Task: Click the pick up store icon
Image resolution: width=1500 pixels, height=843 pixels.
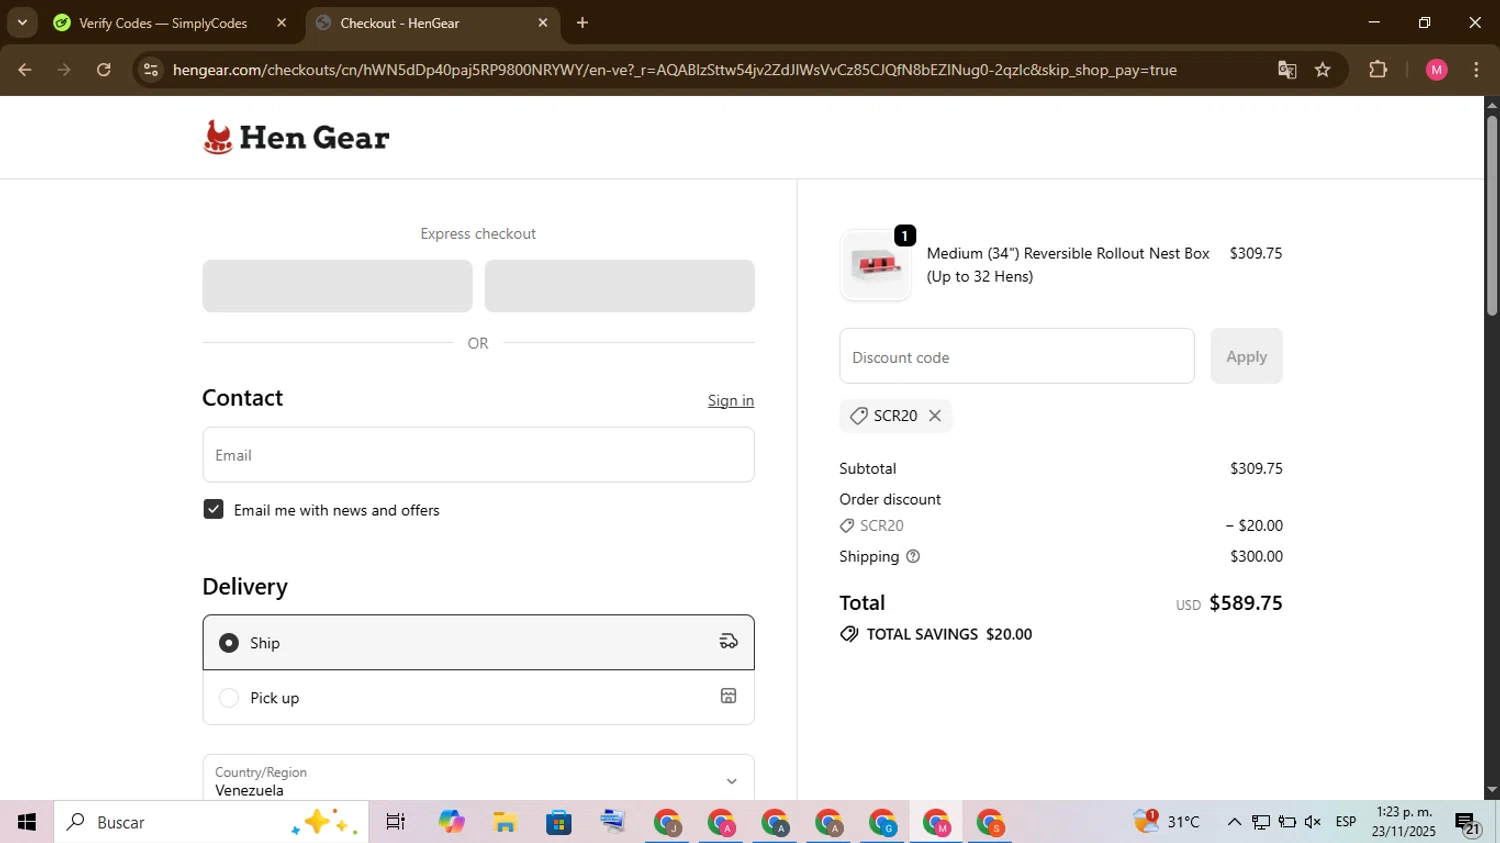Action: [x=728, y=696]
